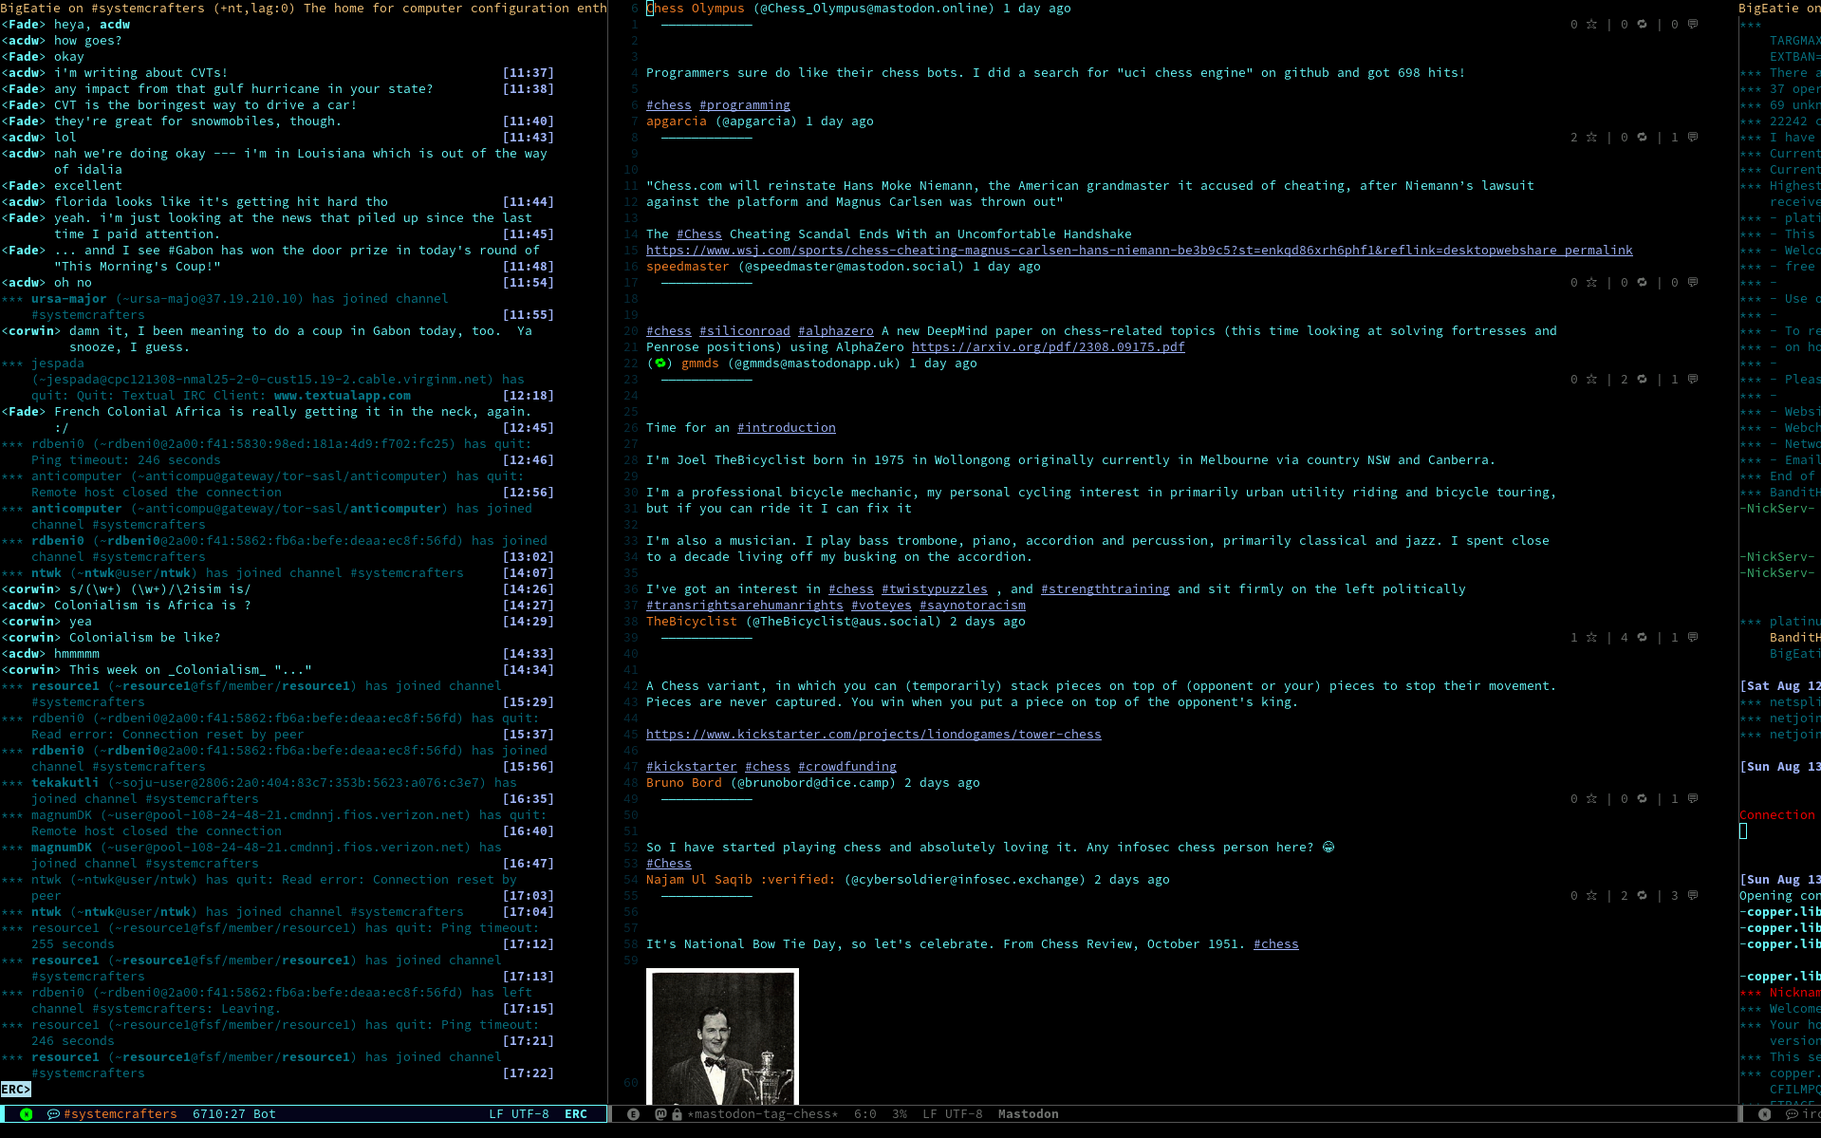1821x1138 pixels.
Task: Open the #strengthtraining hashtag
Action: click(1105, 589)
